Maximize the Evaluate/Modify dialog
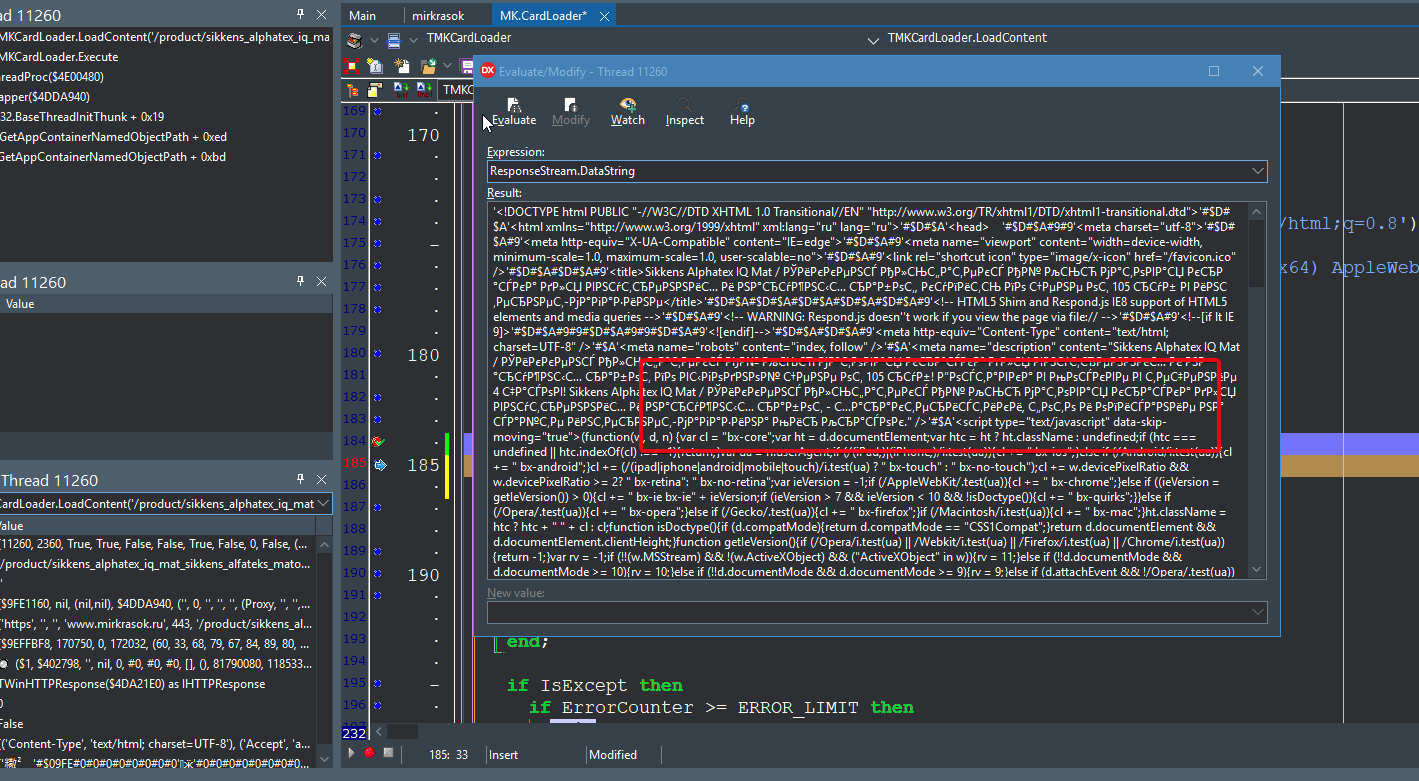The height and width of the screenshot is (781, 1419). point(1214,71)
